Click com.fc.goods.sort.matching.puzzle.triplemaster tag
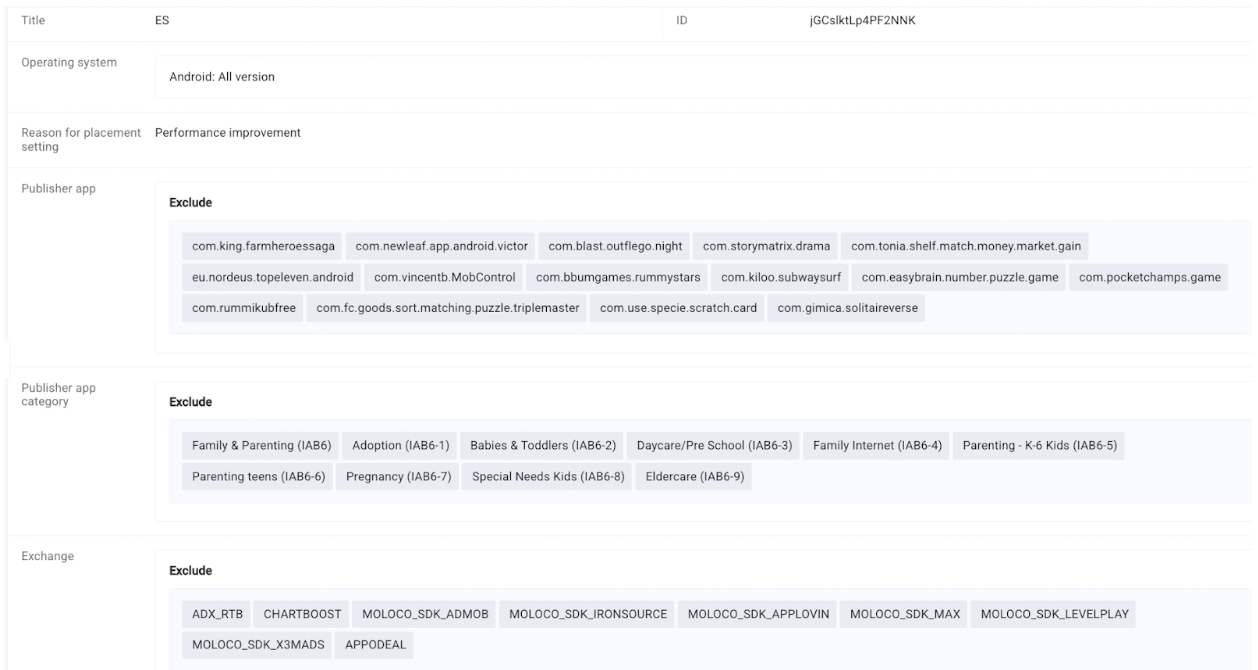This screenshot has height=670, width=1258. pyautogui.click(x=448, y=308)
